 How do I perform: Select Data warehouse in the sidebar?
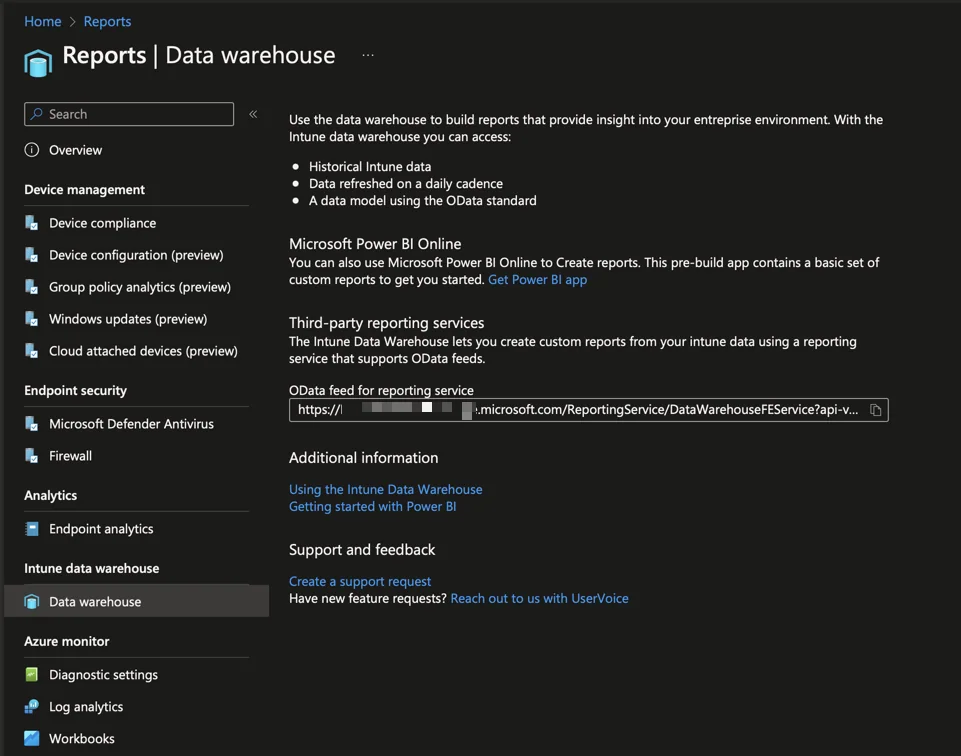[x=136, y=602]
